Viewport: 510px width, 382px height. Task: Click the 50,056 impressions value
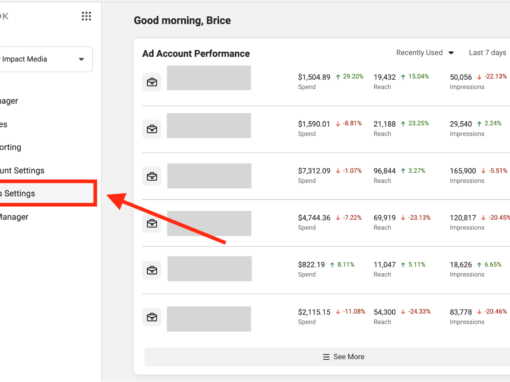click(461, 77)
